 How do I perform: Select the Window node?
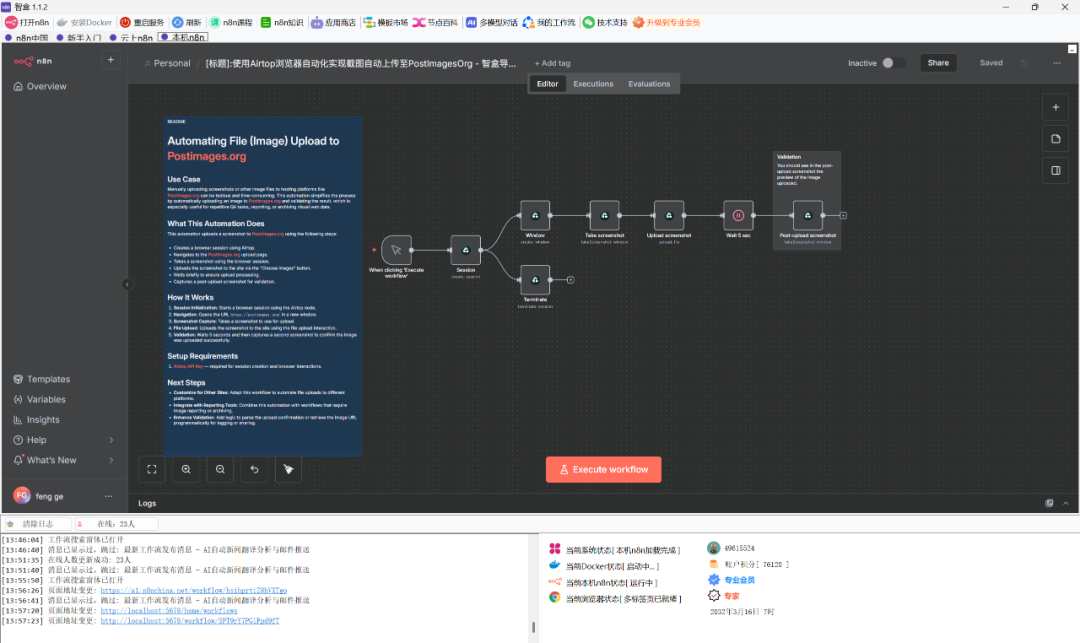pos(535,215)
